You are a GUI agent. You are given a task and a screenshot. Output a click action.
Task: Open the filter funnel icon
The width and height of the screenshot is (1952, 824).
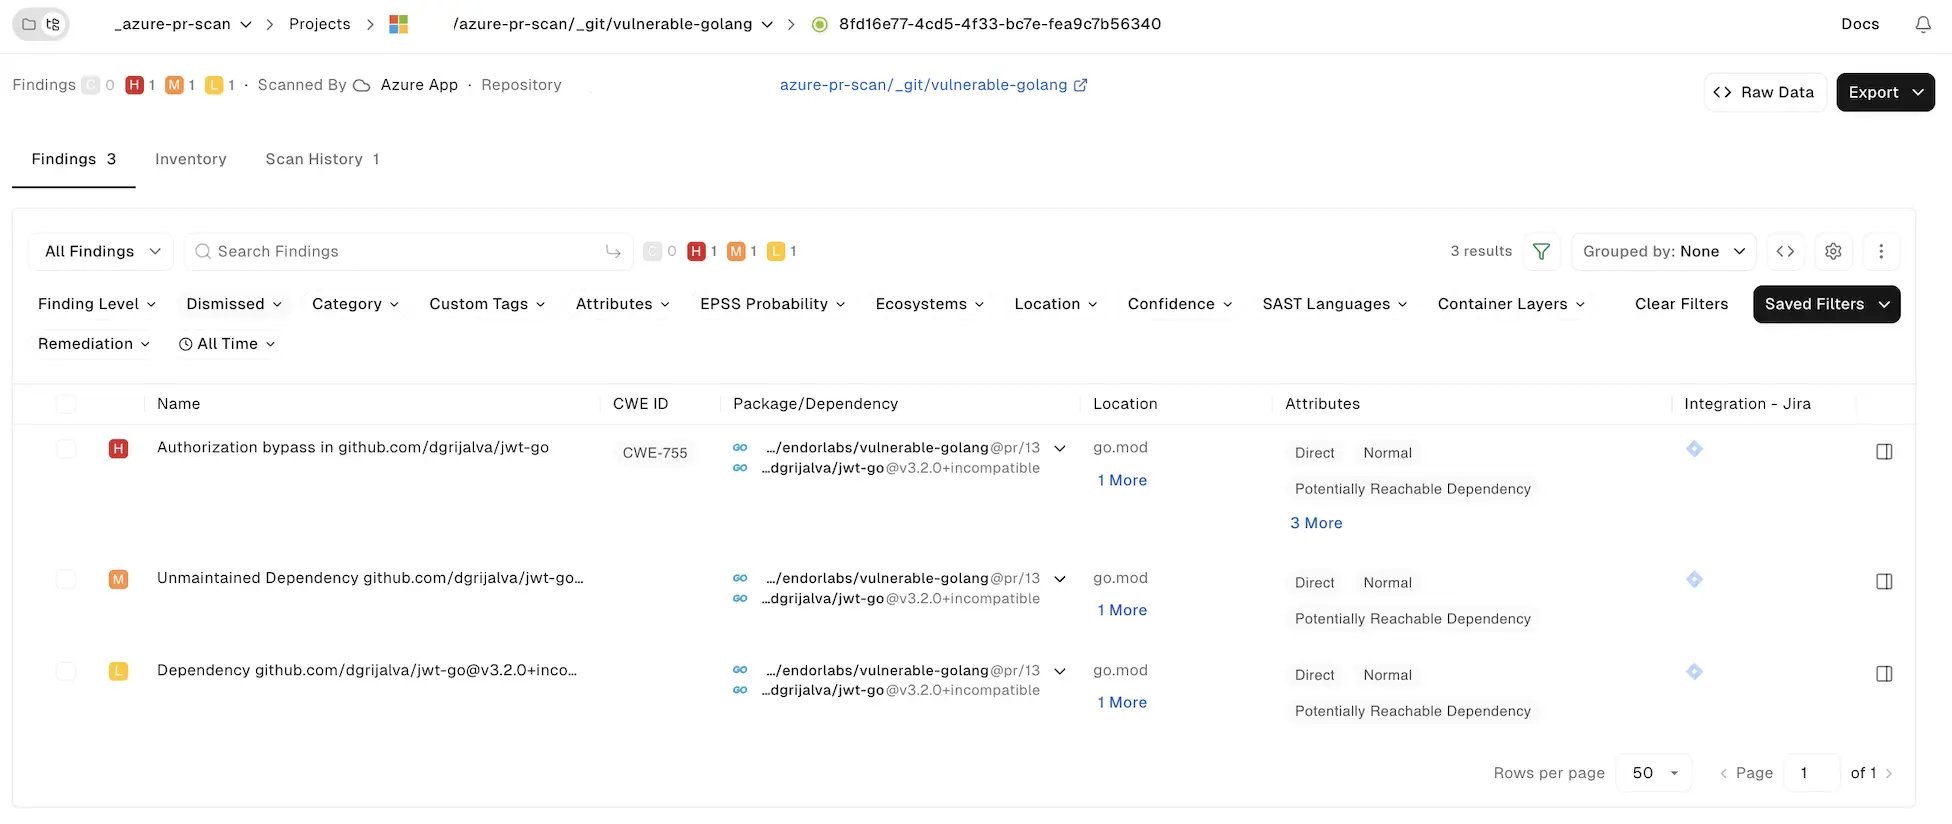1541,251
